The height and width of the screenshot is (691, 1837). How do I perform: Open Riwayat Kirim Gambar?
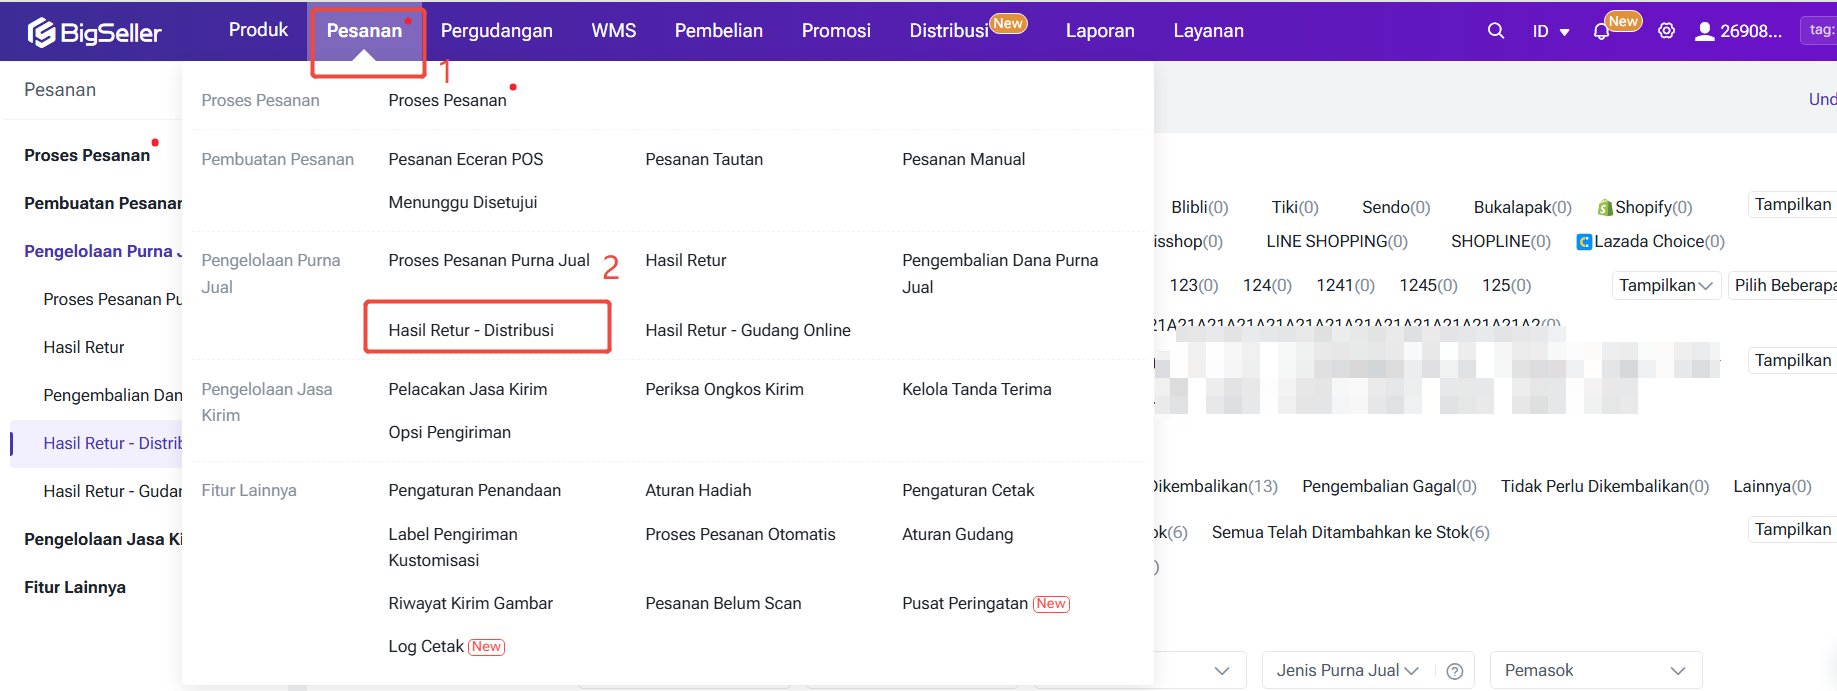click(x=471, y=603)
